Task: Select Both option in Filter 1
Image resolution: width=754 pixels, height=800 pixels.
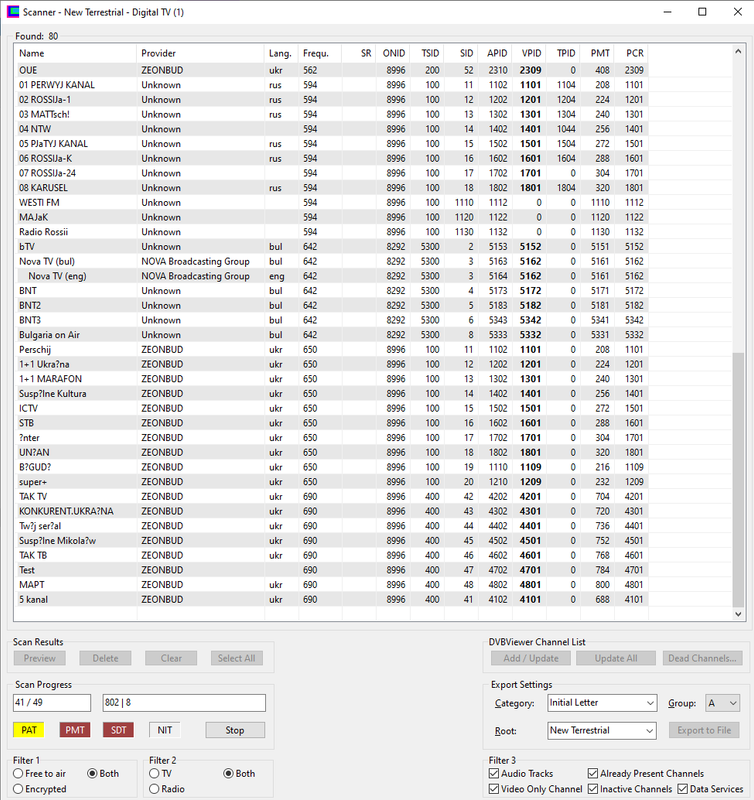Action: [x=103, y=773]
